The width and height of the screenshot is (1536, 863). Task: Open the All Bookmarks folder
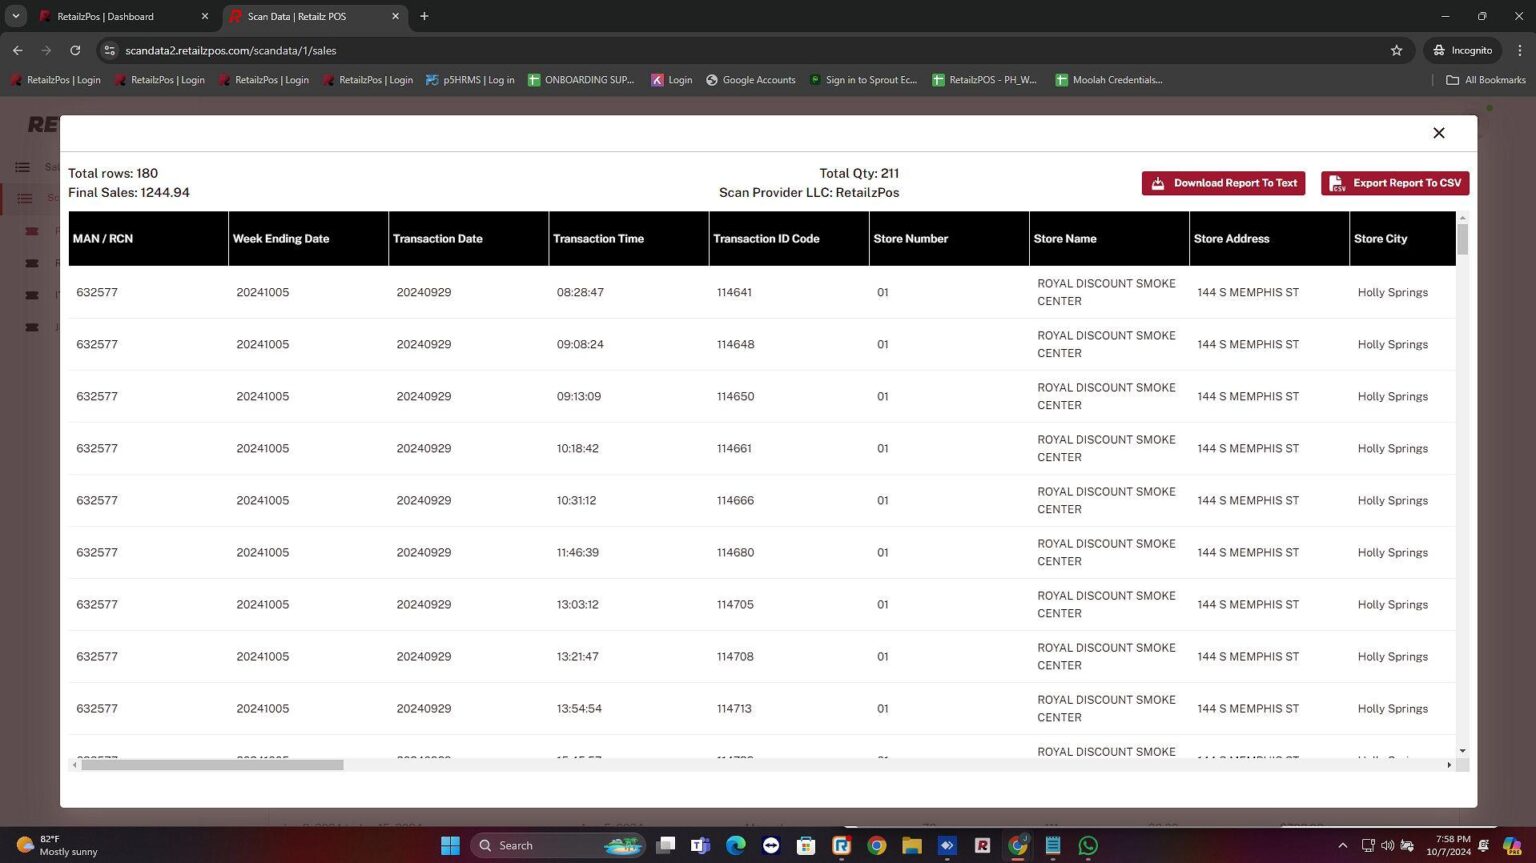tap(1486, 80)
